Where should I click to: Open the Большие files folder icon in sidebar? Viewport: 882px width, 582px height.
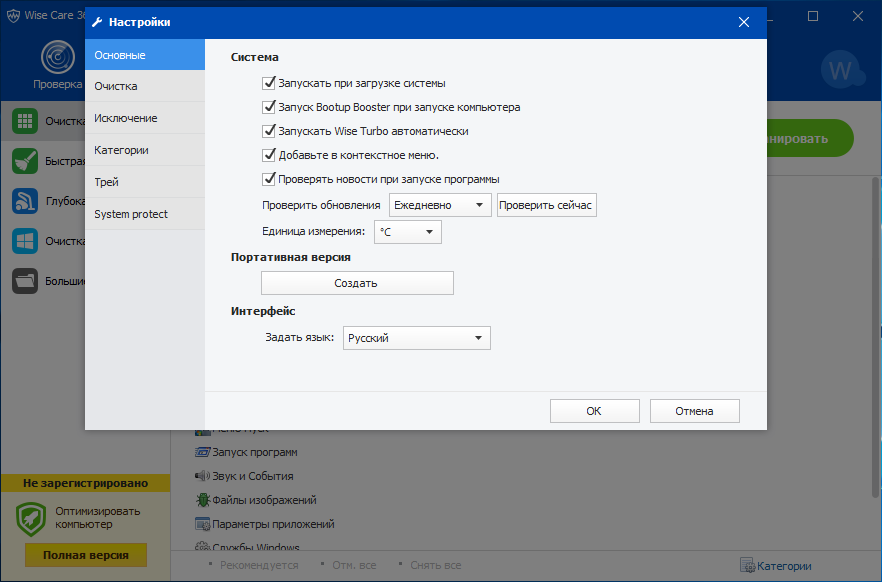[x=25, y=281]
